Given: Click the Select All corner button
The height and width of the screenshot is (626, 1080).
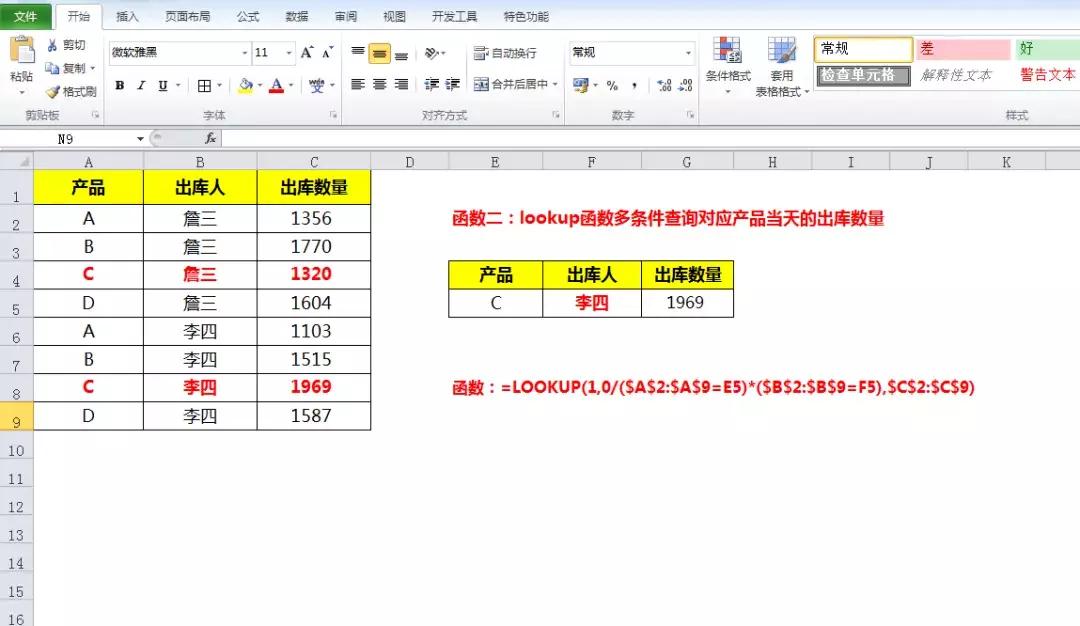Looking at the screenshot, I should [x=16, y=162].
